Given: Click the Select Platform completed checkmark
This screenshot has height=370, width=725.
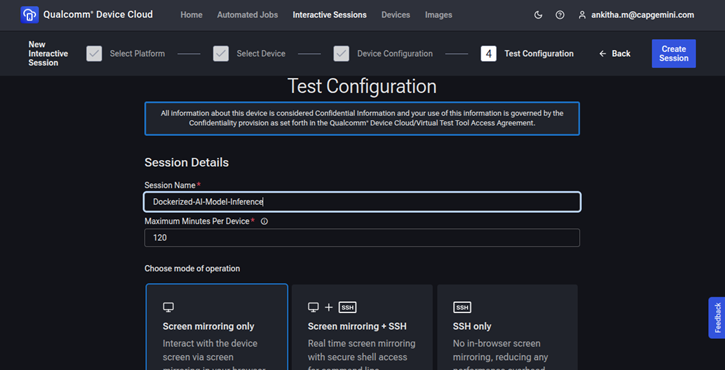Looking at the screenshot, I should [94, 54].
